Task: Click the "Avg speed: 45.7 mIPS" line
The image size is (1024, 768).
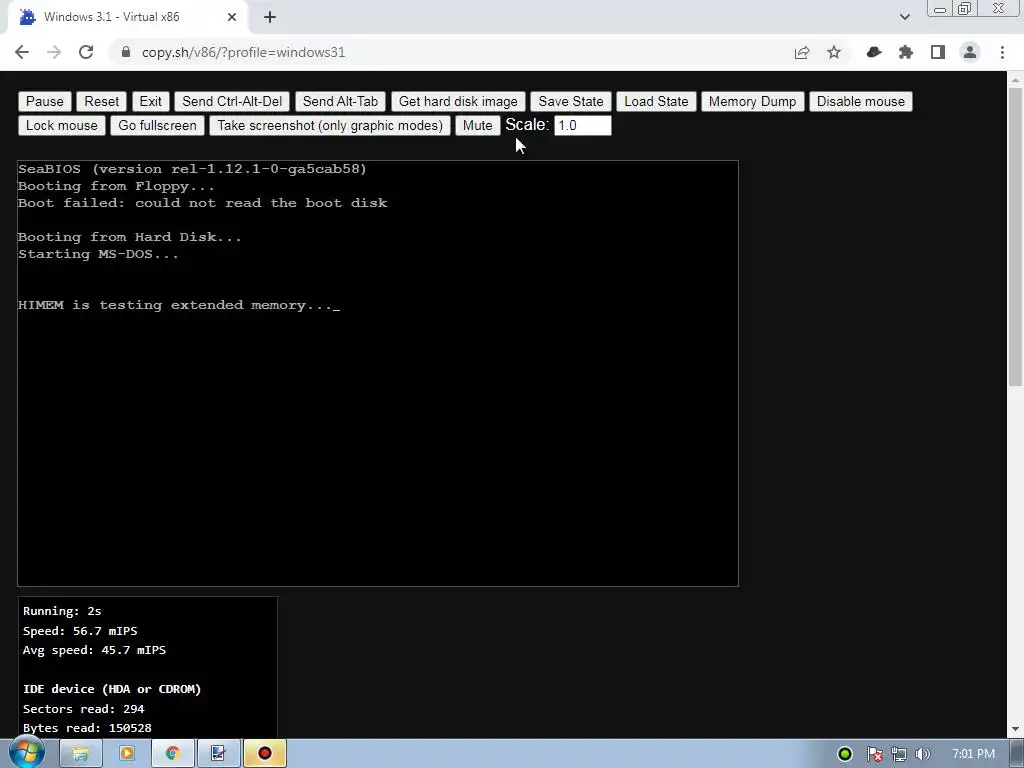Action: click(95, 650)
